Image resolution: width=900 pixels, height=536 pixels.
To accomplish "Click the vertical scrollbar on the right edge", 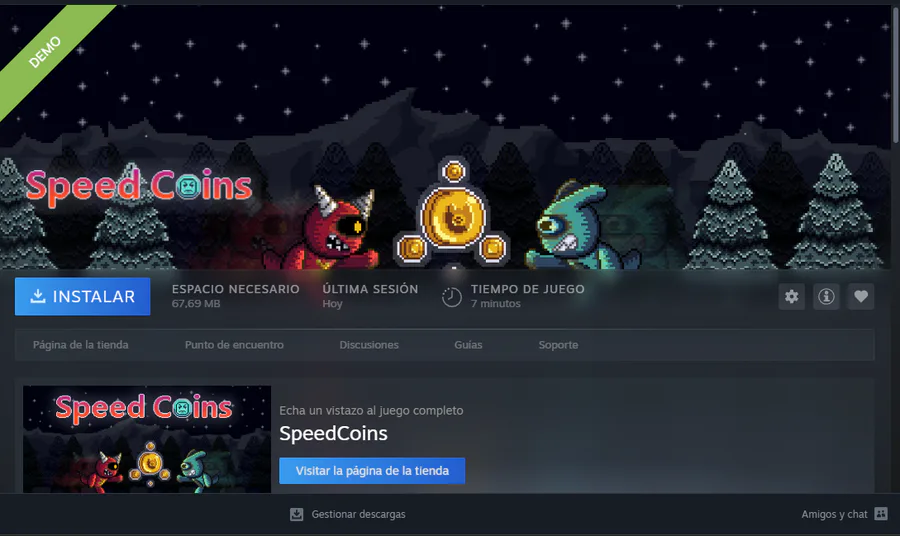I will coord(895,73).
